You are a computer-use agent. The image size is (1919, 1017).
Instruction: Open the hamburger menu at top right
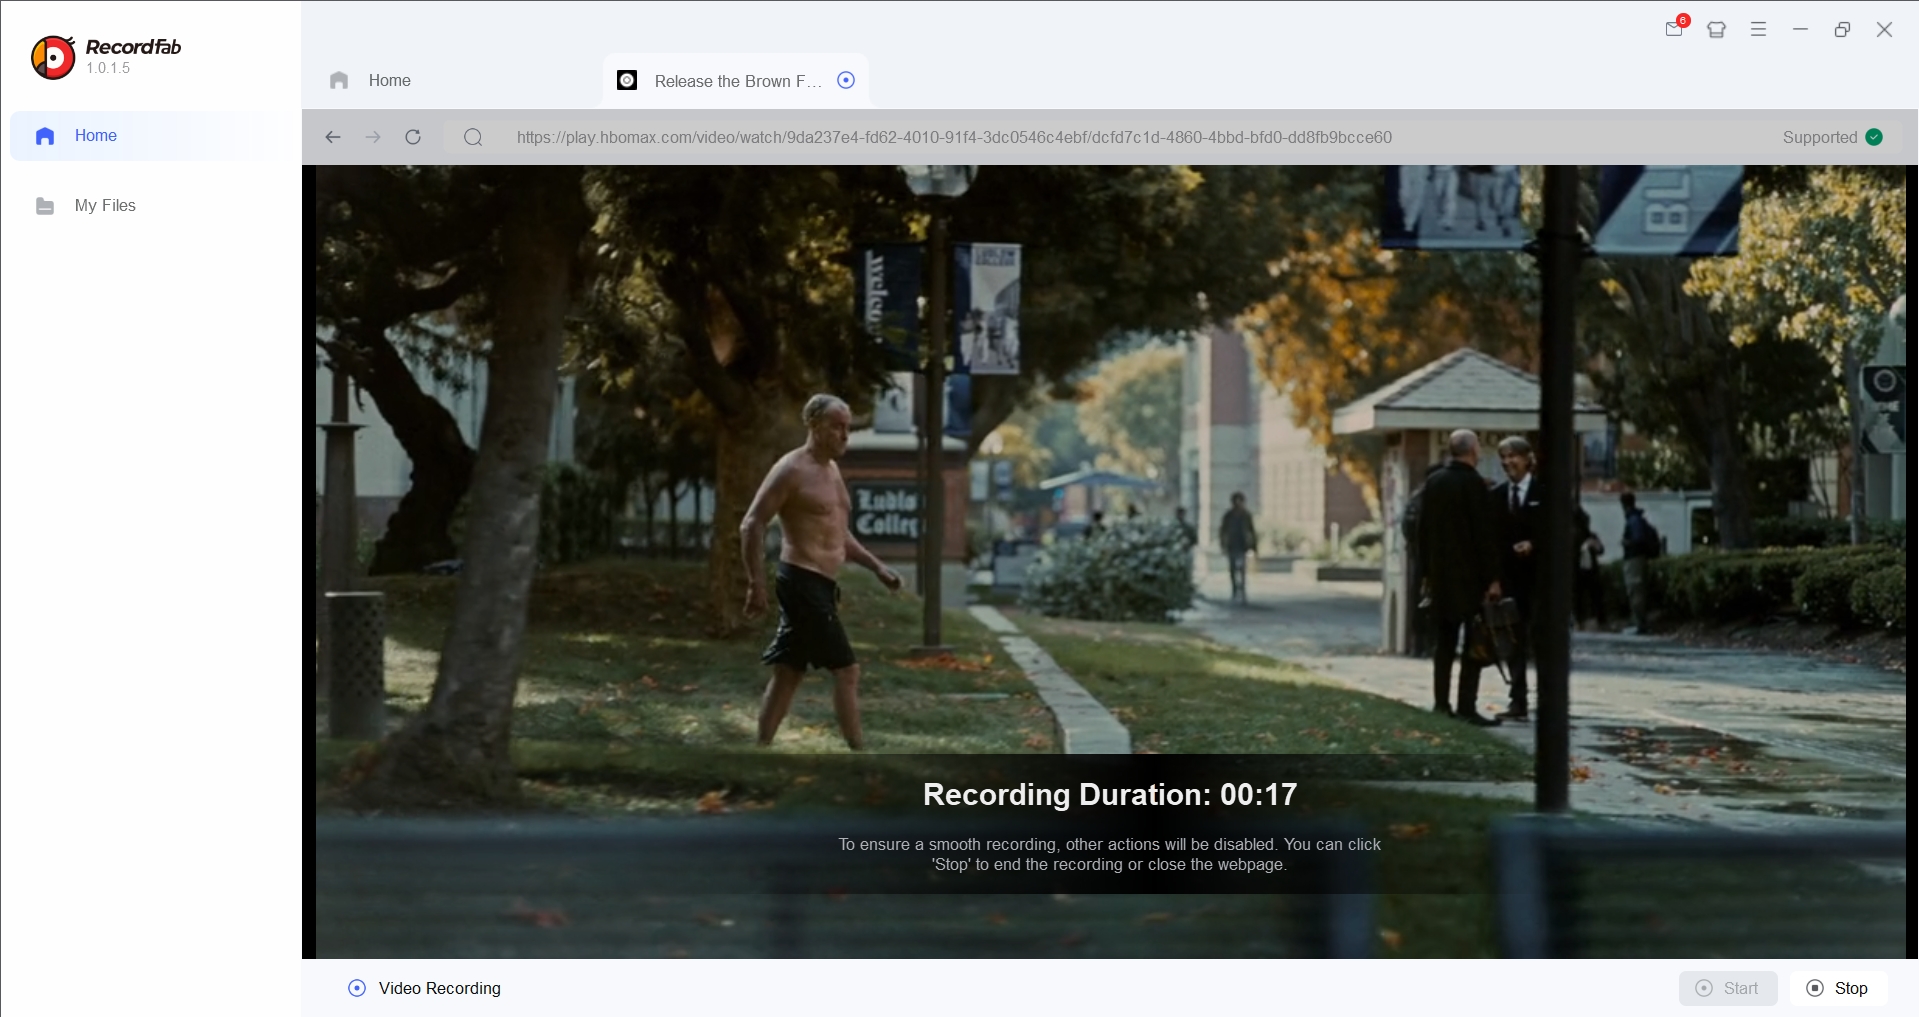(1758, 29)
